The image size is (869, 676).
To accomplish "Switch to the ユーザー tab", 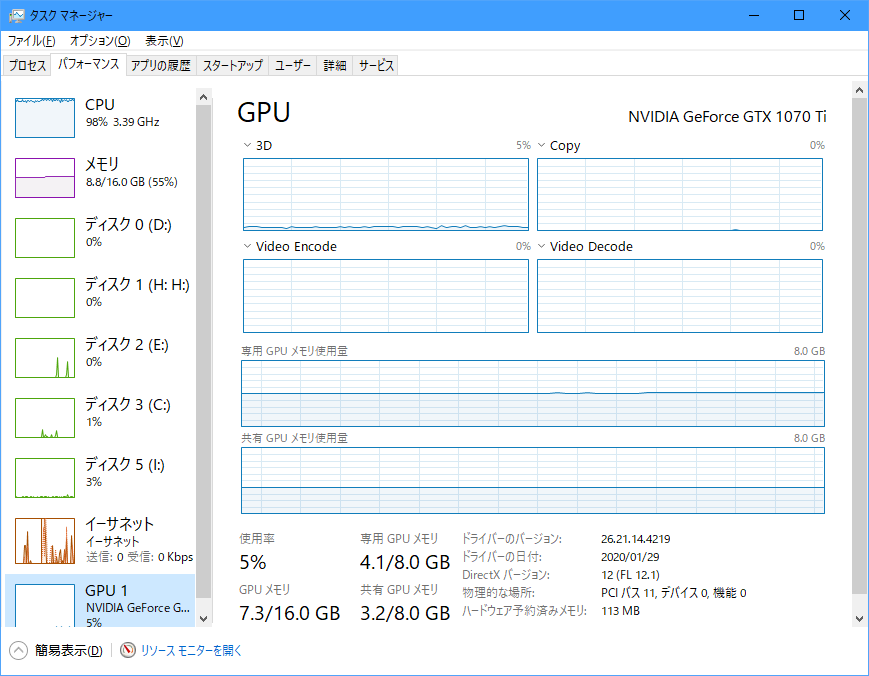I will 293,65.
